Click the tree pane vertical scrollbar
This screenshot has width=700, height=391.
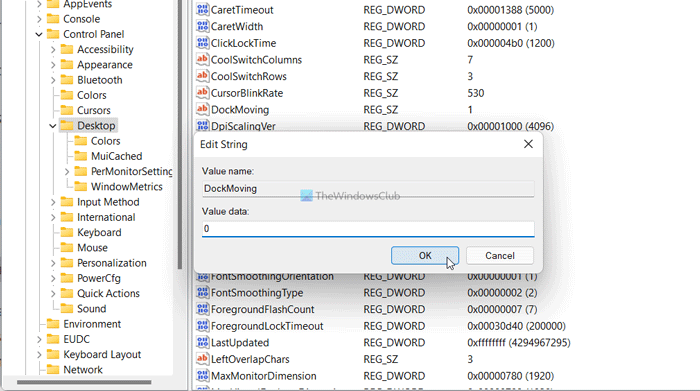pos(179,134)
